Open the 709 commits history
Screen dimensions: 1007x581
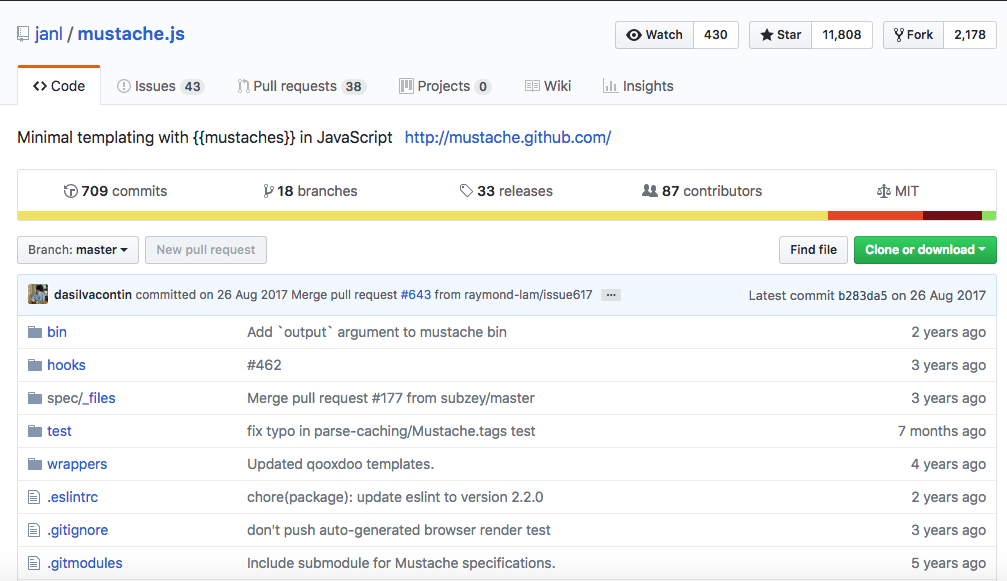(x=115, y=191)
